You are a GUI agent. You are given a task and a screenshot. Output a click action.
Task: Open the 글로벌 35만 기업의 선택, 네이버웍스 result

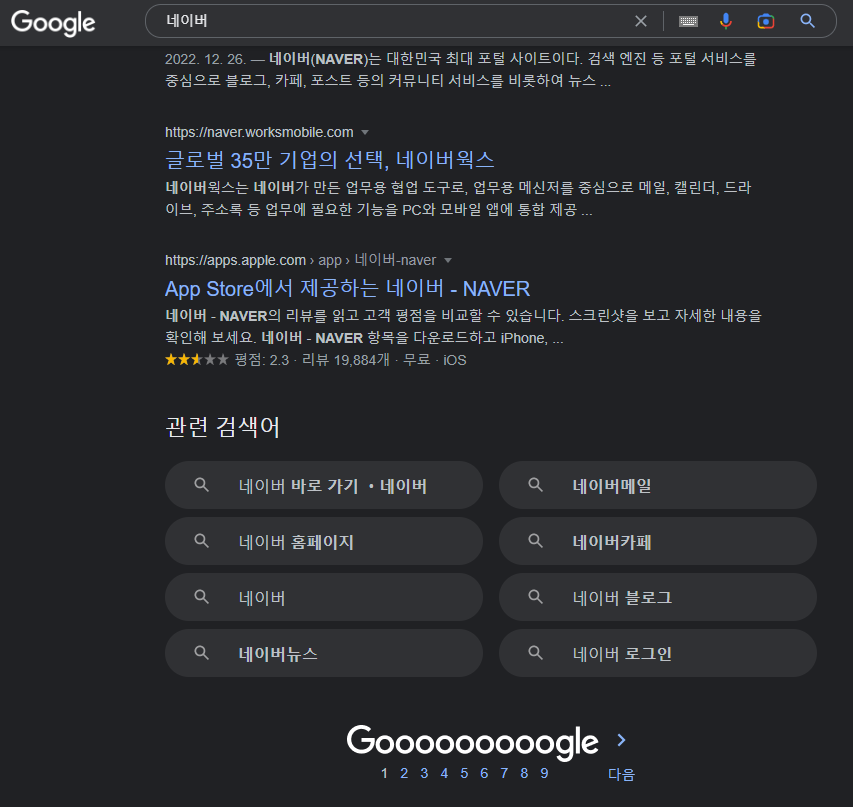[x=330, y=160]
